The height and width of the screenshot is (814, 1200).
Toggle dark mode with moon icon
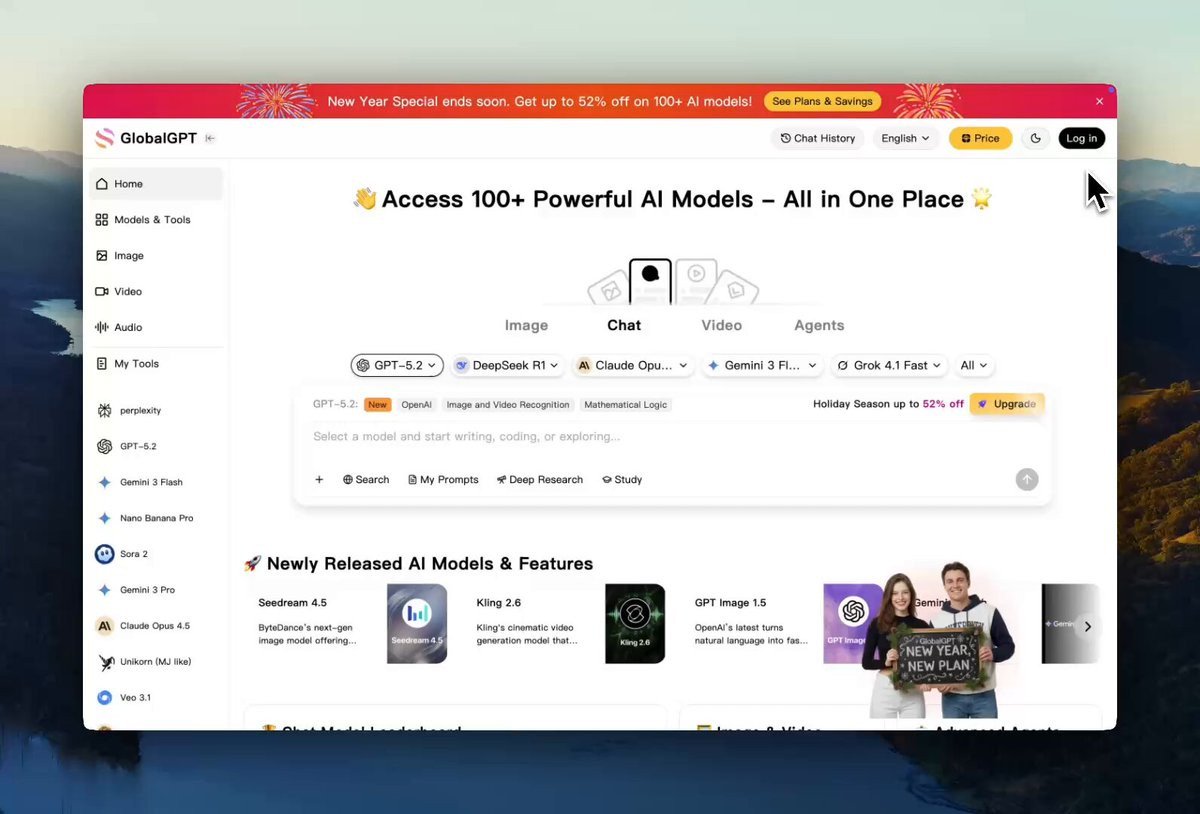1035,139
